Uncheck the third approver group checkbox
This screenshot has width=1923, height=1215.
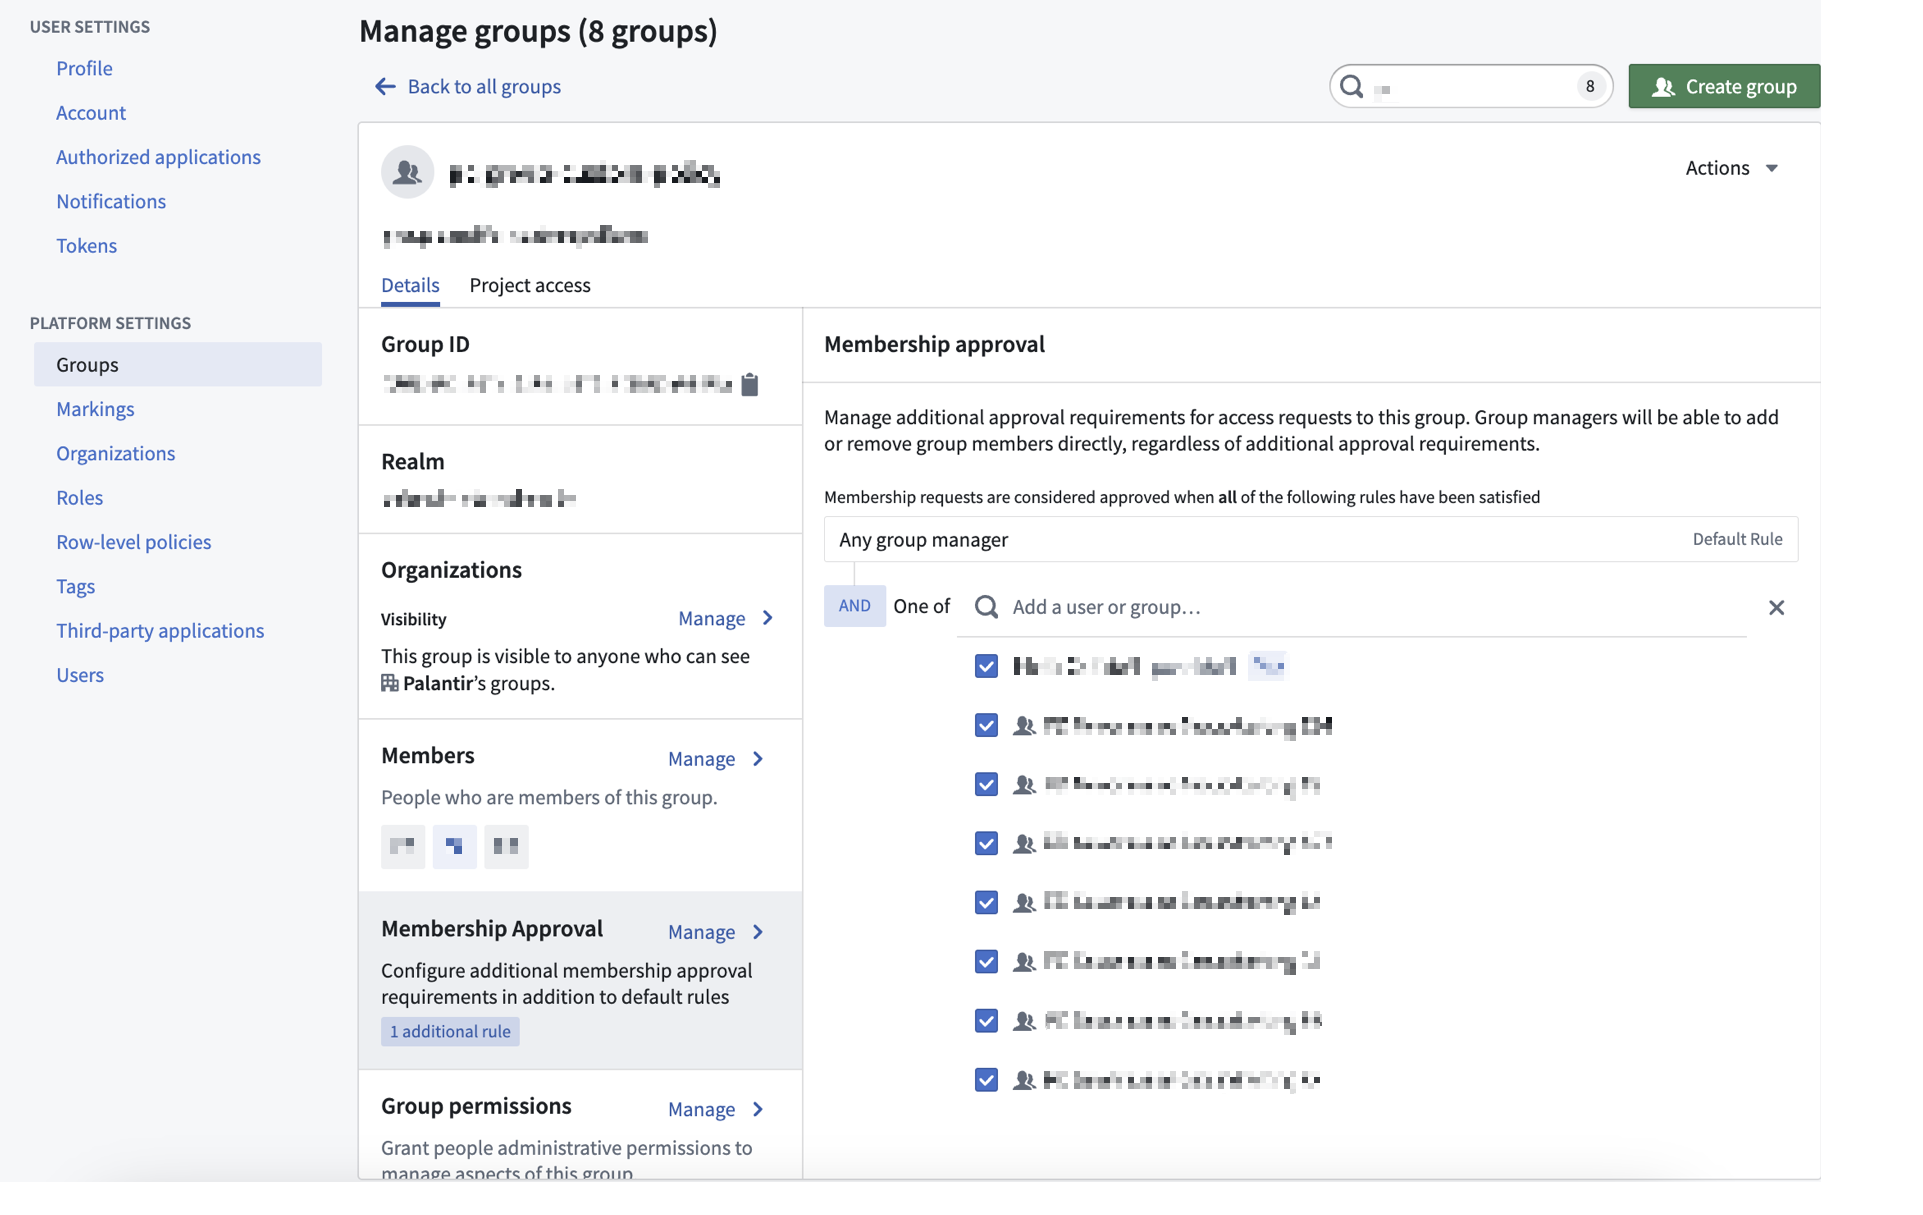pyautogui.click(x=986, y=785)
